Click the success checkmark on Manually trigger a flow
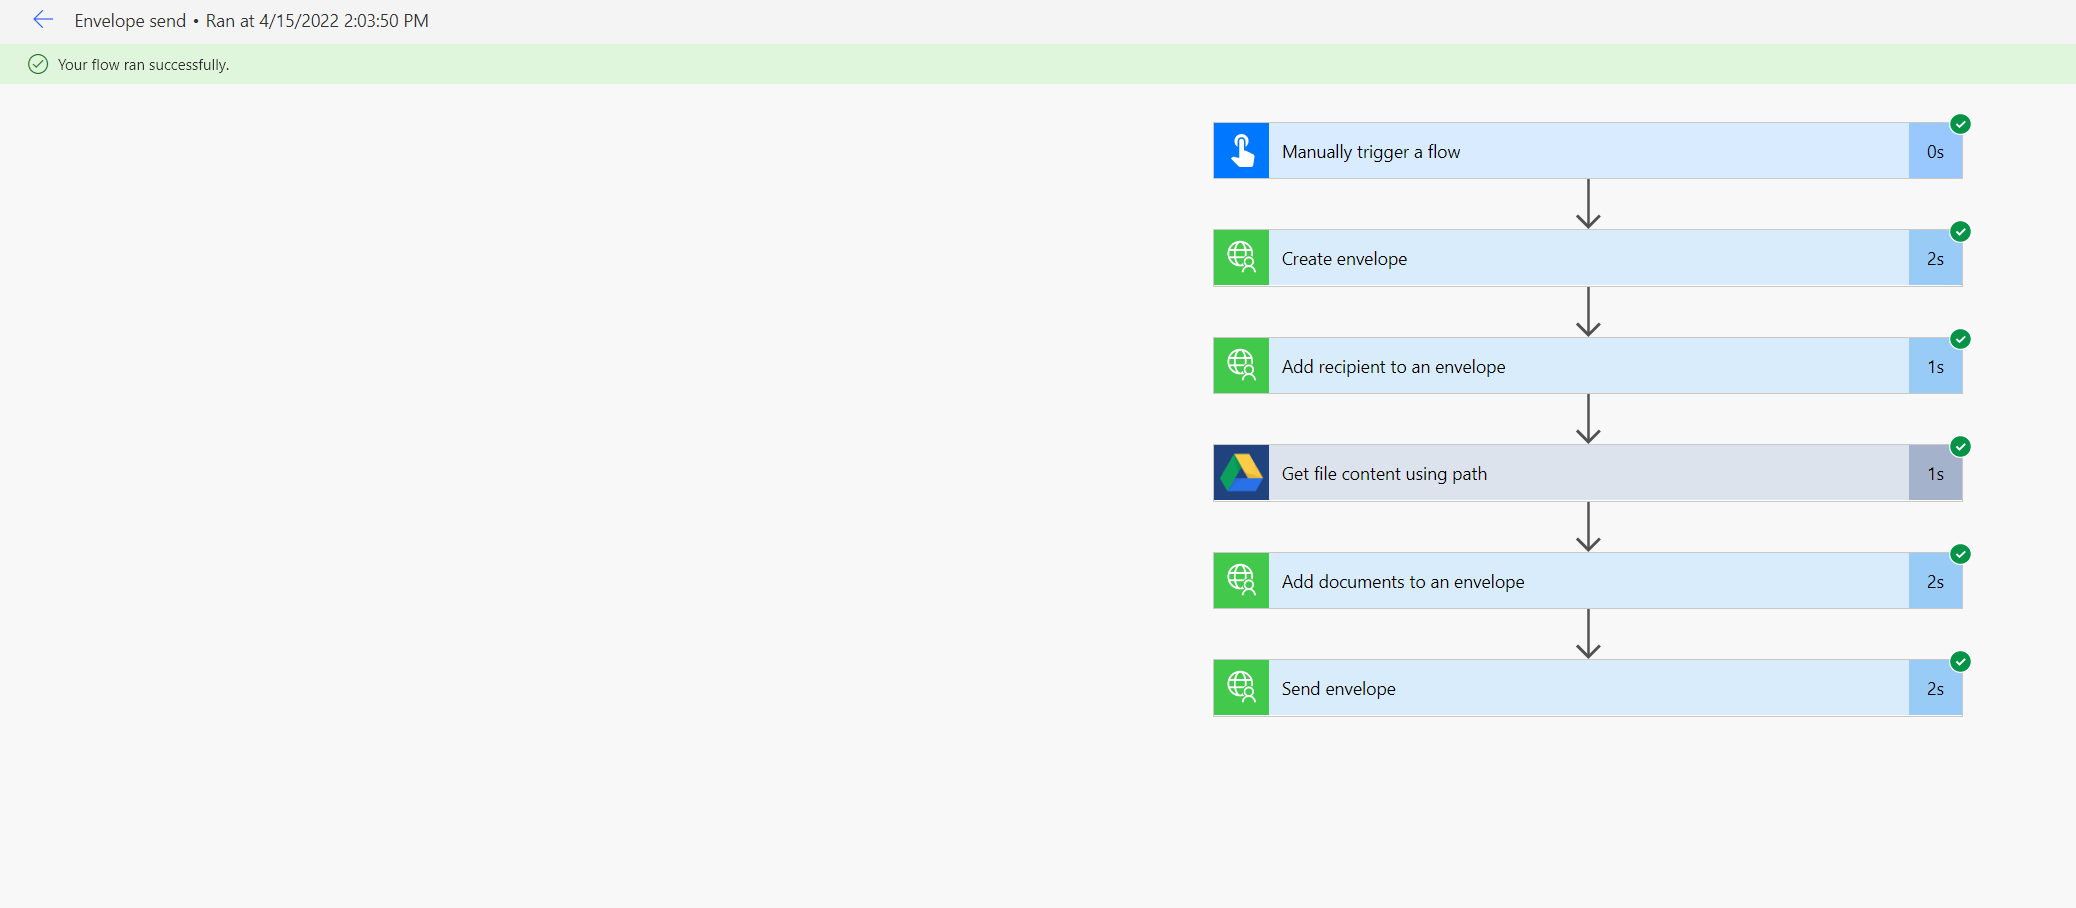The width and height of the screenshot is (2076, 908). click(1961, 124)
